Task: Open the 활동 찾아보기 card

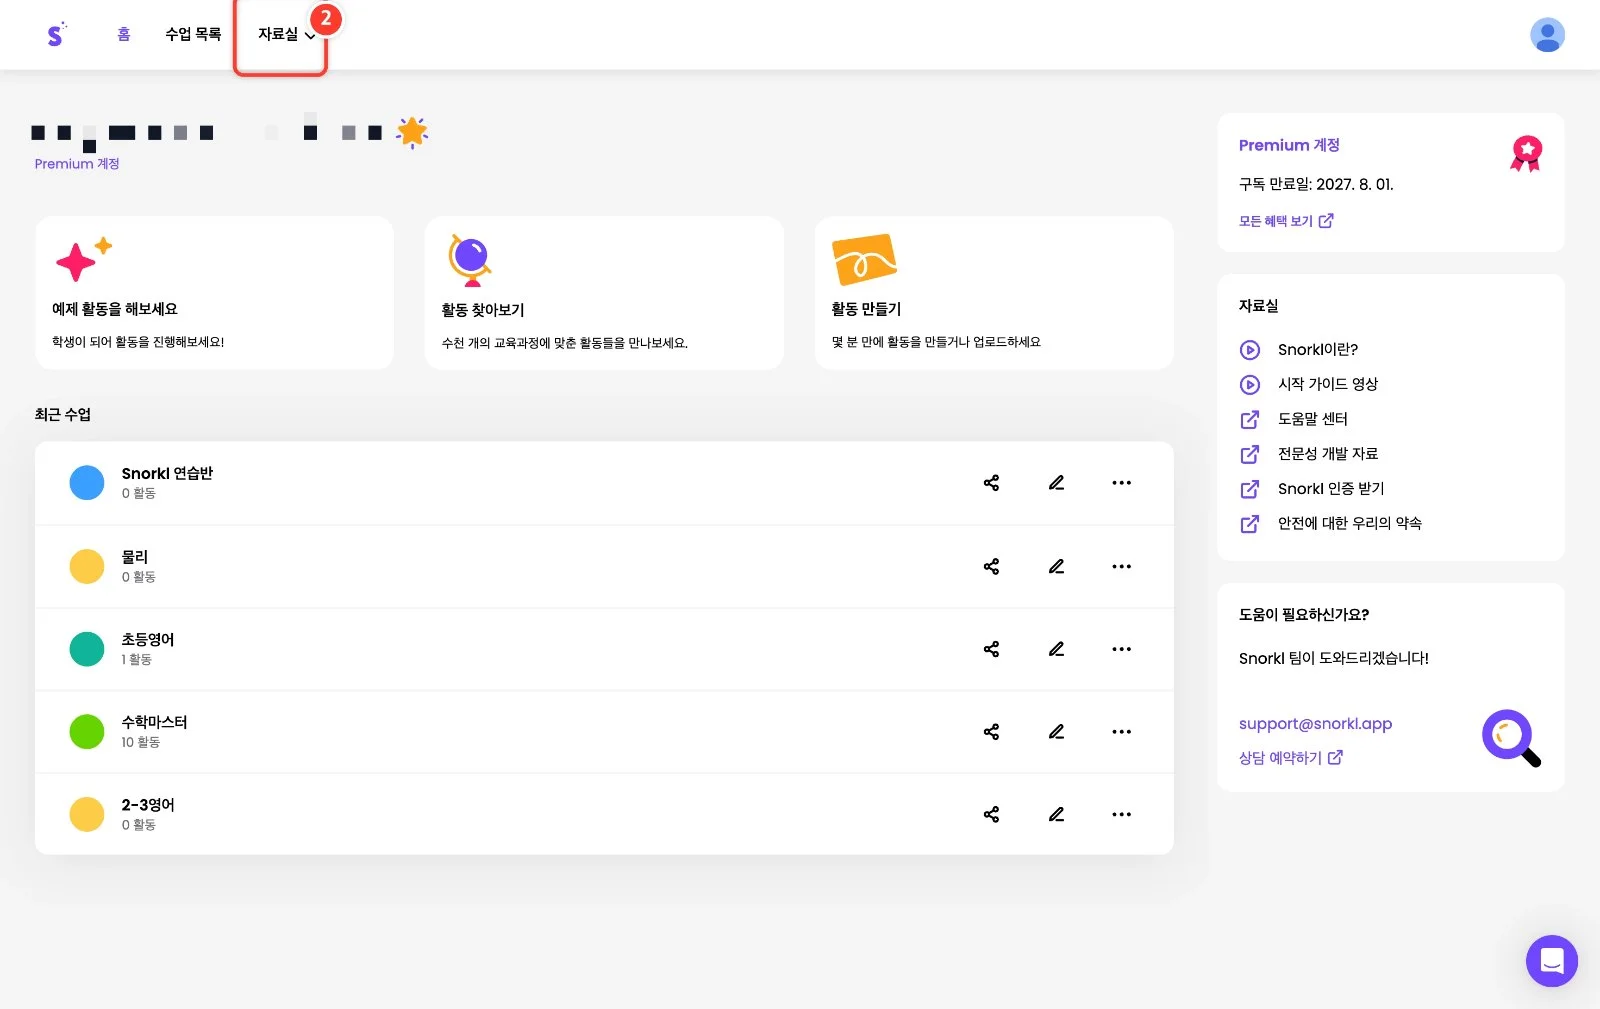Action: pyautogui.click(x=604, y=293)
